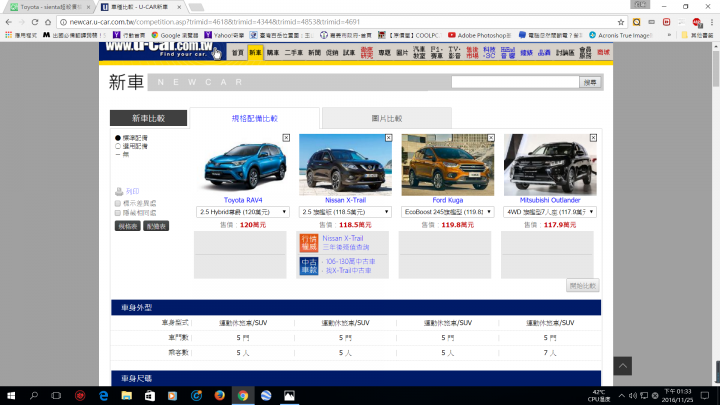Open the red square extension icon

[x=666, y=22]
